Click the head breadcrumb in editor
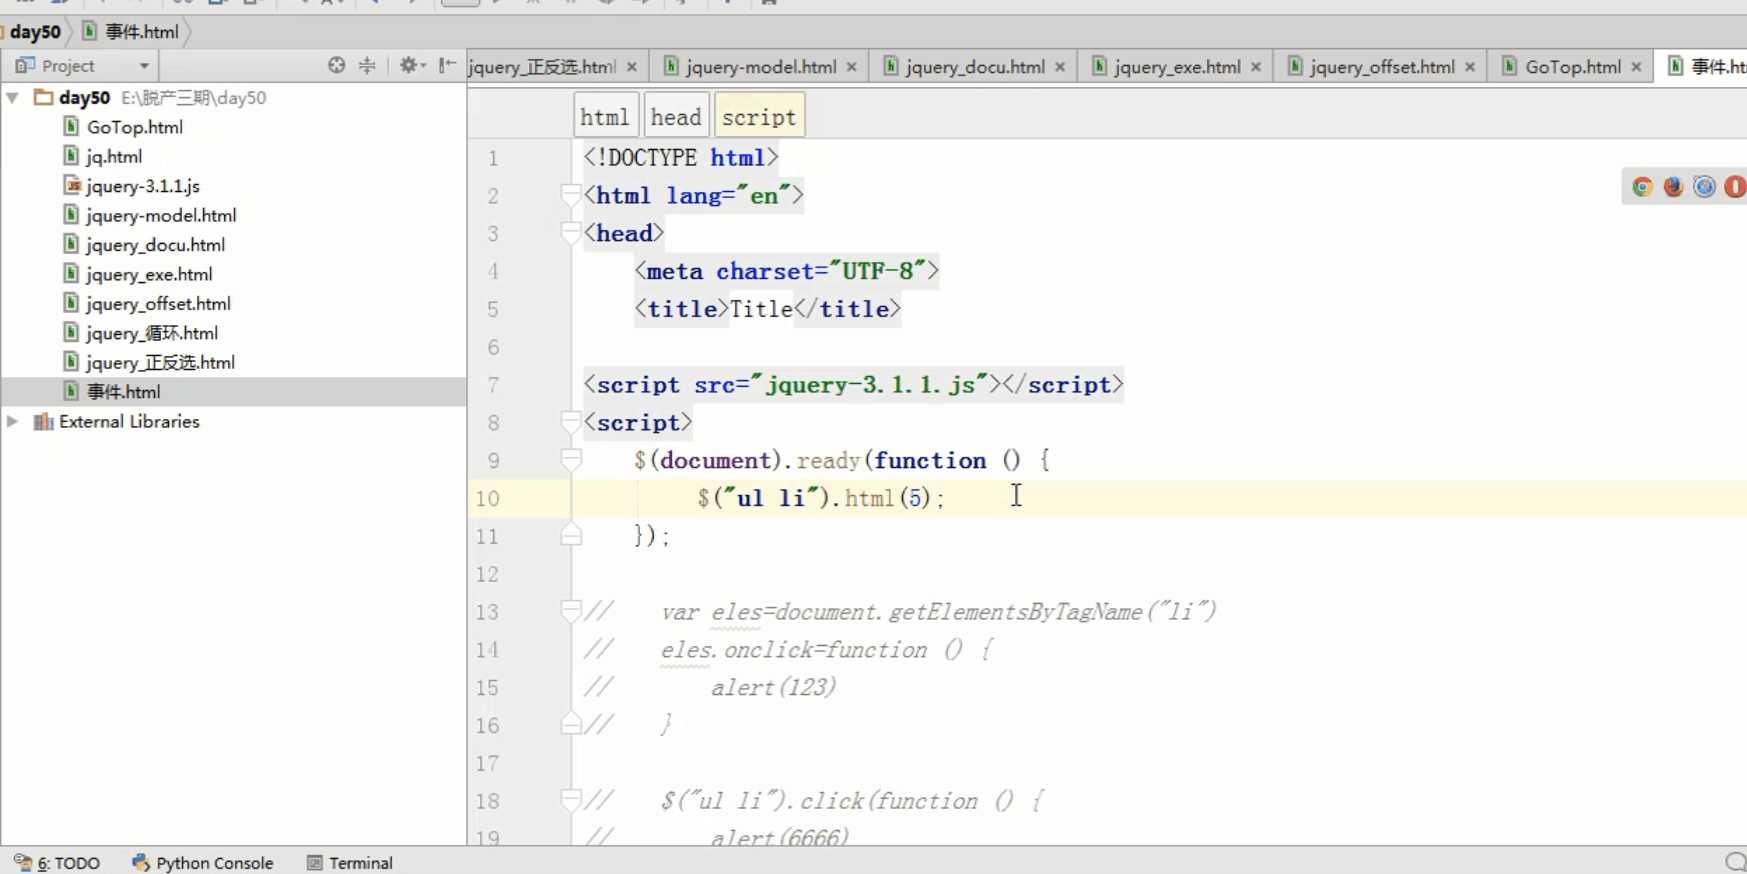The image size is (1747, 874). [676, 117]
